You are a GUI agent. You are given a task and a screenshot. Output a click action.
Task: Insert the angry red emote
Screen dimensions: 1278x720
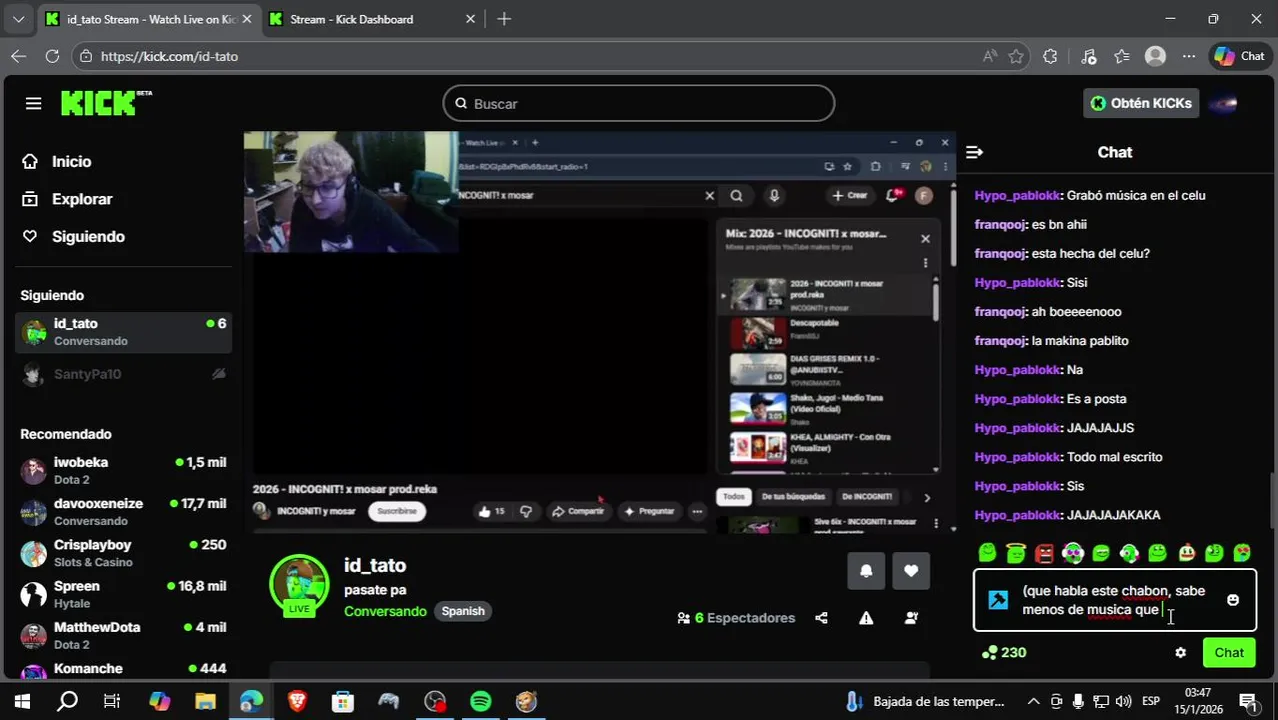tap(1044, 552)
